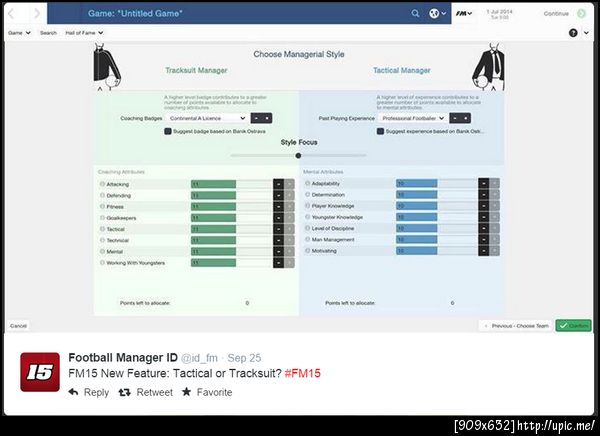The image size is (600, 436).
Task: Click the info circle next to Defending
Action: tap(102, 195)
